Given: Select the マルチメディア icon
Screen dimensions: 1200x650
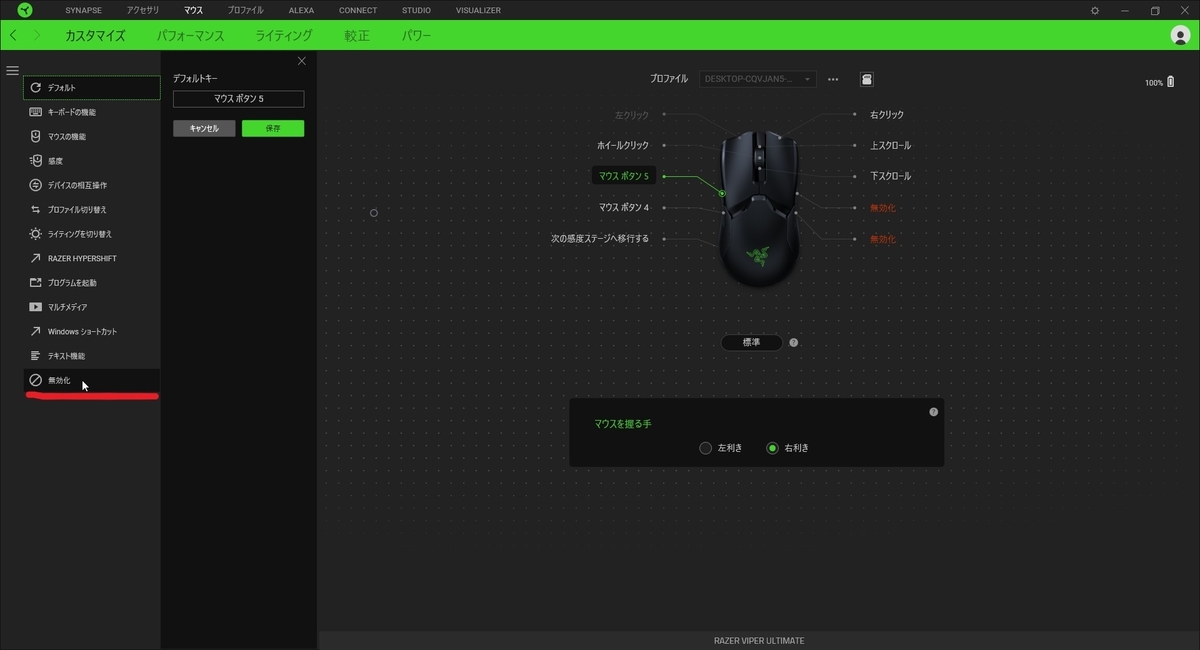Looking at the screenshot, I should point(36,307).
